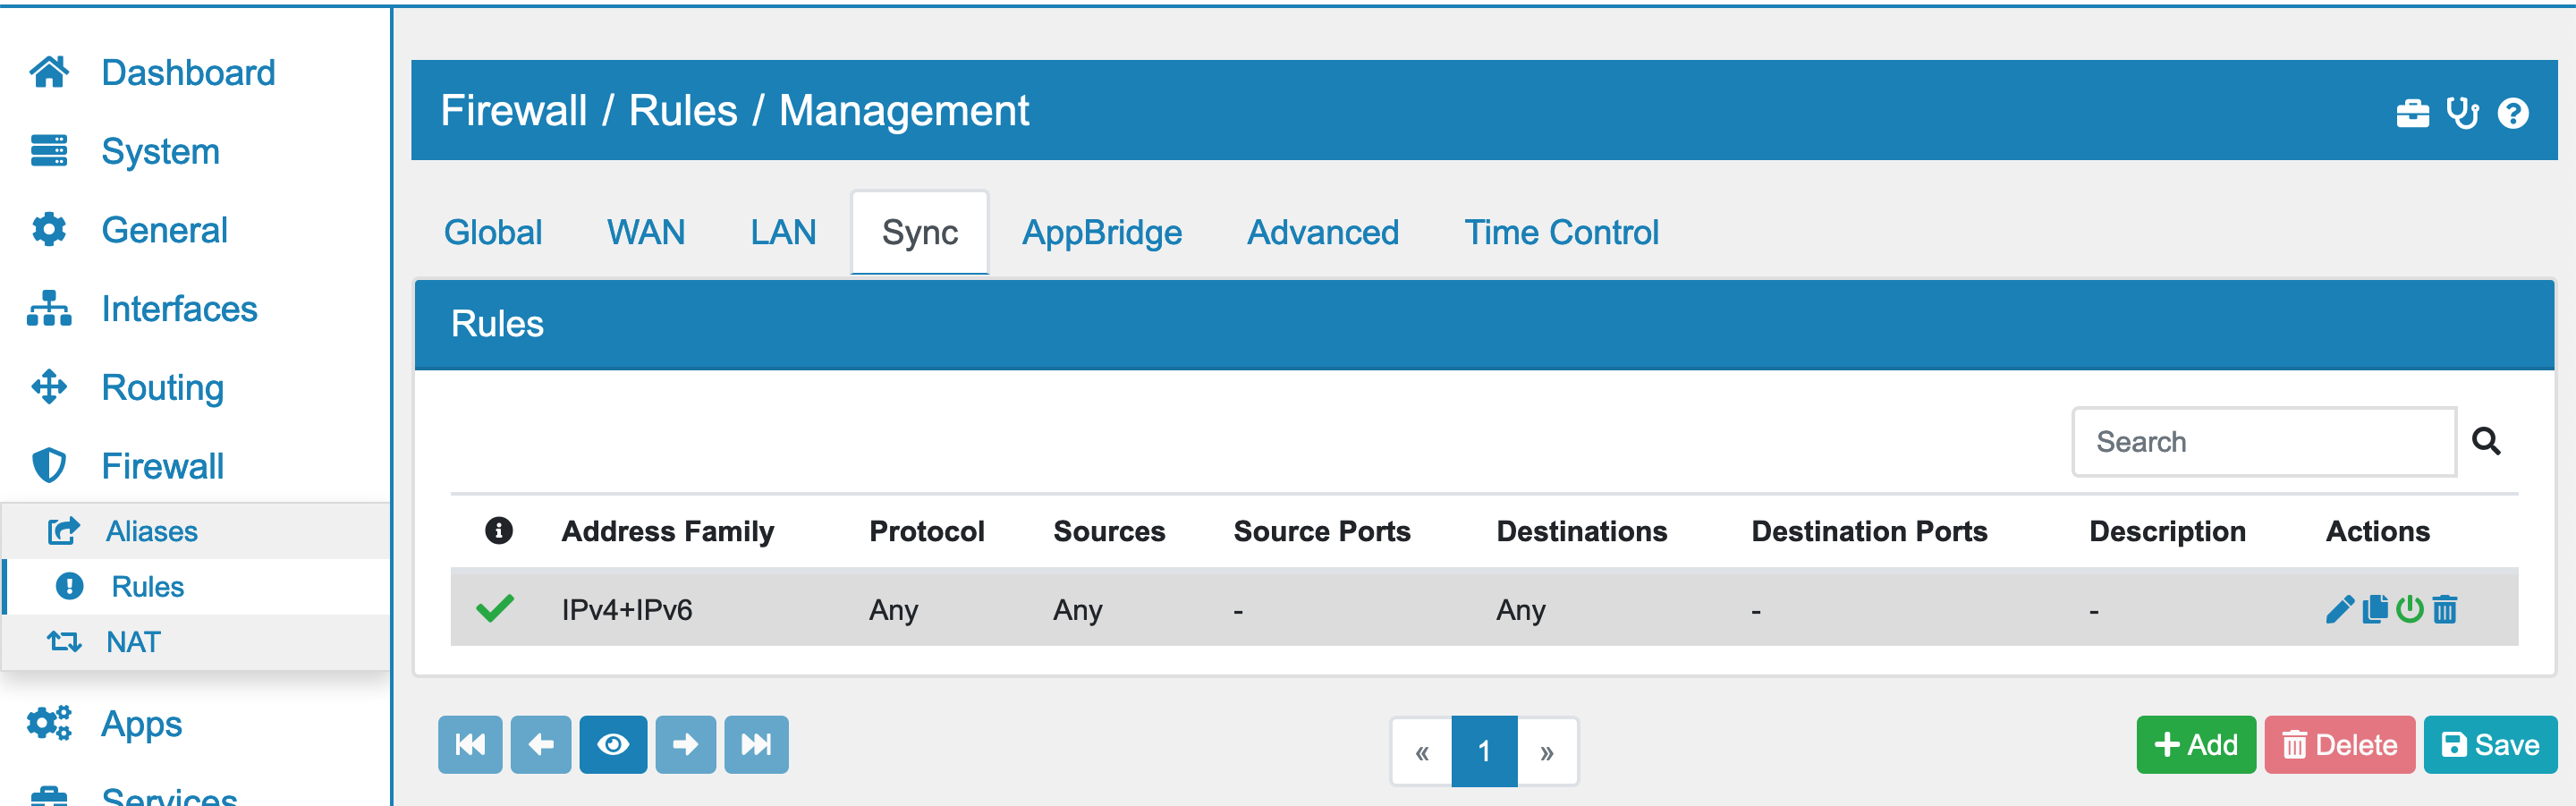Focus the Search input field
The image size is (2576, 806).
tap(2264, 442)
